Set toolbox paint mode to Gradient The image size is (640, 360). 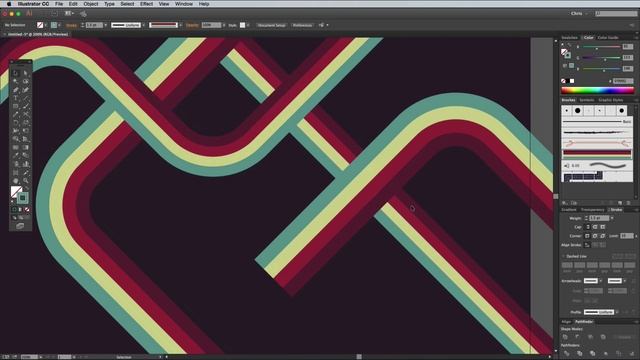[20, 209]
